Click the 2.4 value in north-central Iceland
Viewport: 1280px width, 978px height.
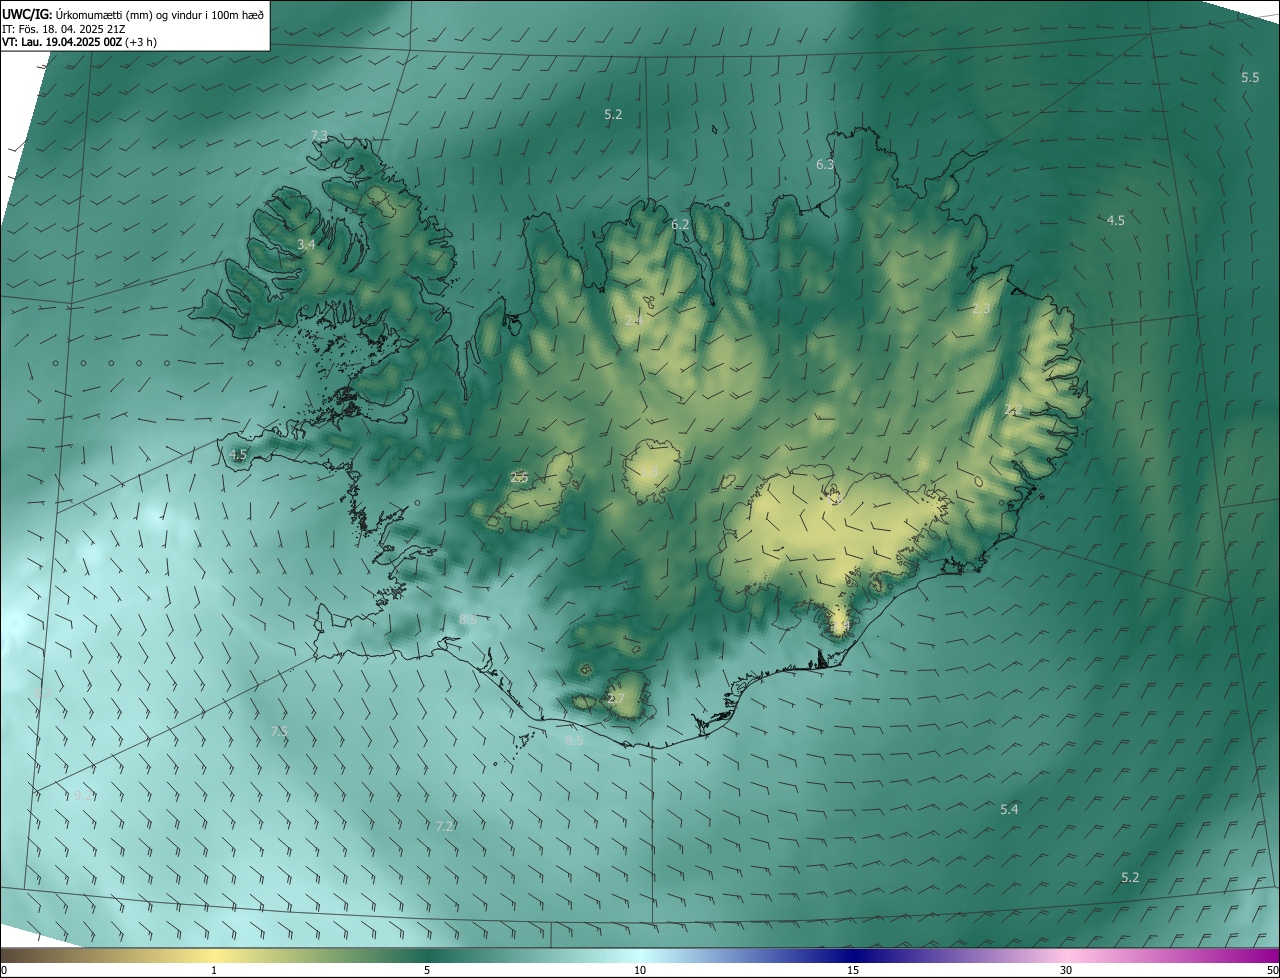click(x=633, y=320)
